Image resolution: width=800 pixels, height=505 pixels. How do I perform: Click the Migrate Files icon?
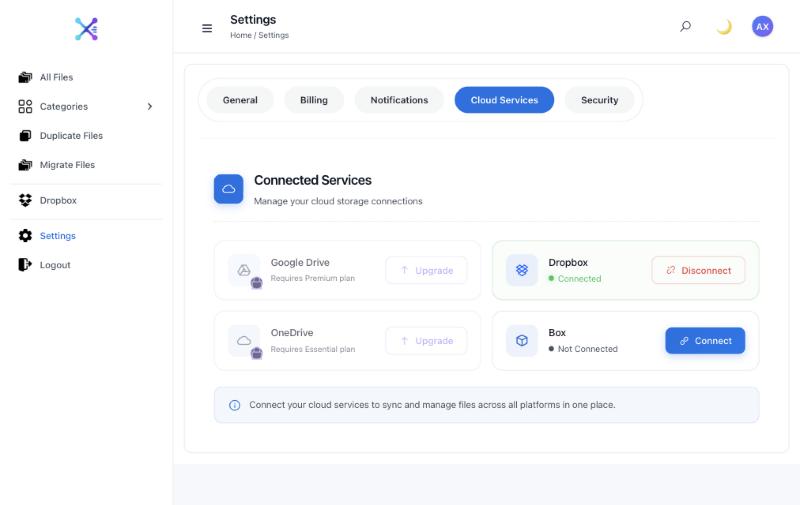pyautogui.click(x=25, y=165)
